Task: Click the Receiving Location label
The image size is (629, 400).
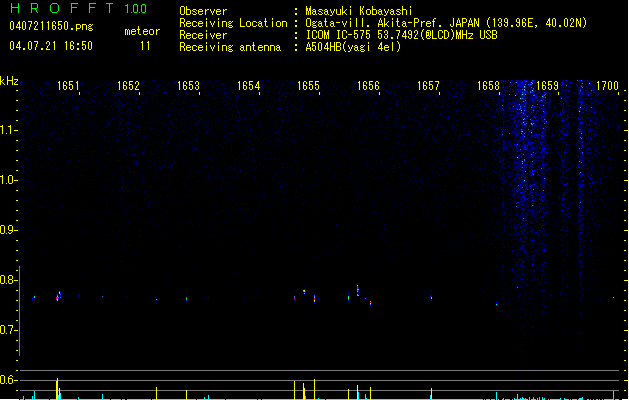Action: (x=233, y=23)
